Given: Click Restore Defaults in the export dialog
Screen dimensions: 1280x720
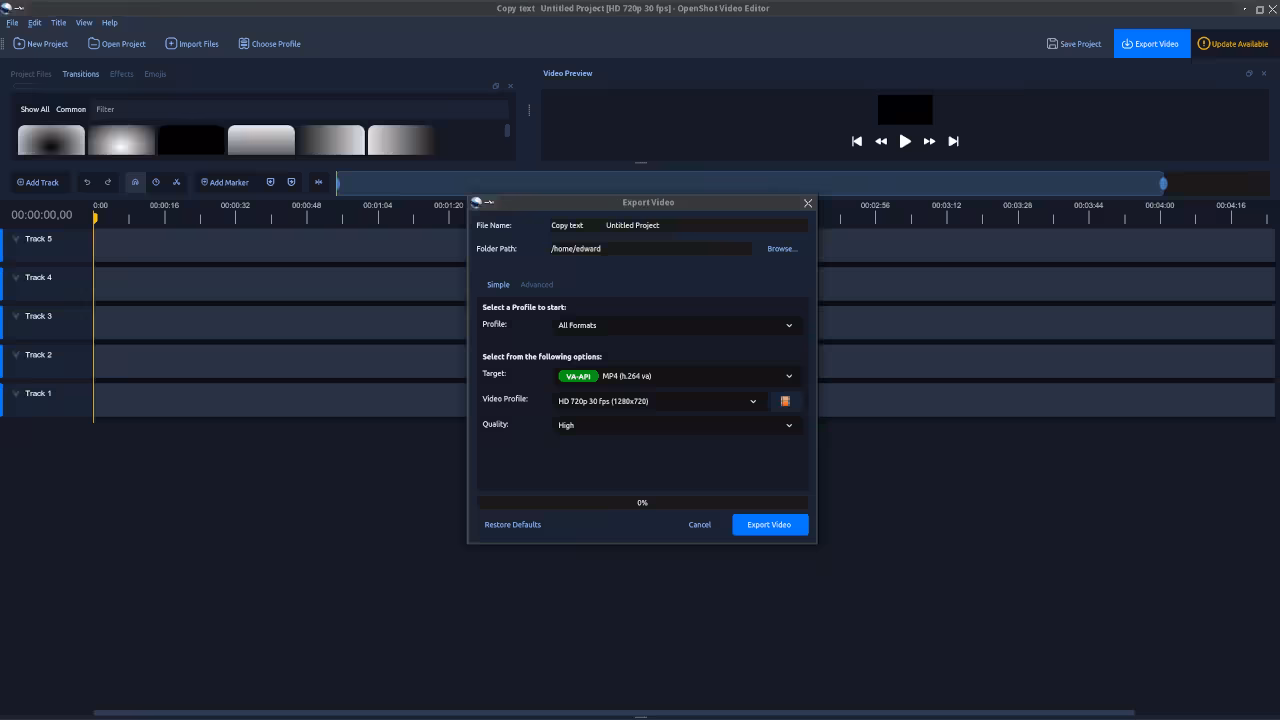Looking at the screenshot, I should tap(513, 524).
